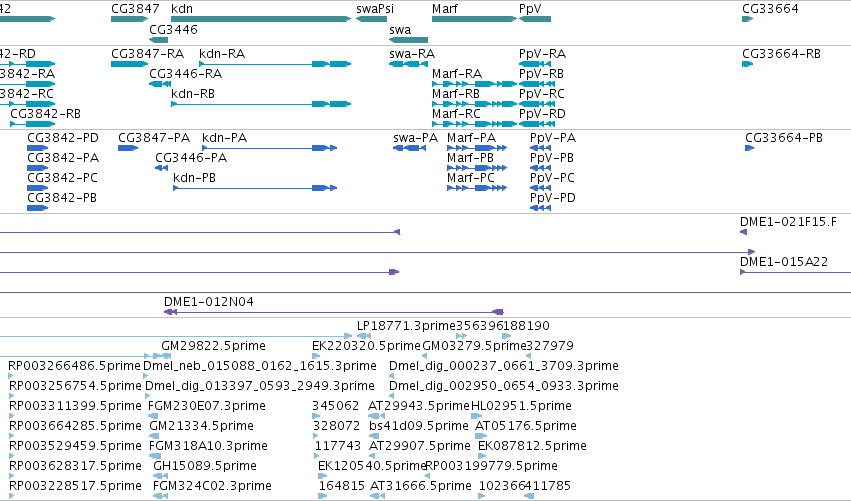Select the FGM230E07.3prime EST label
The width and height of the screenshot is (851, 501).
(207, 406)
